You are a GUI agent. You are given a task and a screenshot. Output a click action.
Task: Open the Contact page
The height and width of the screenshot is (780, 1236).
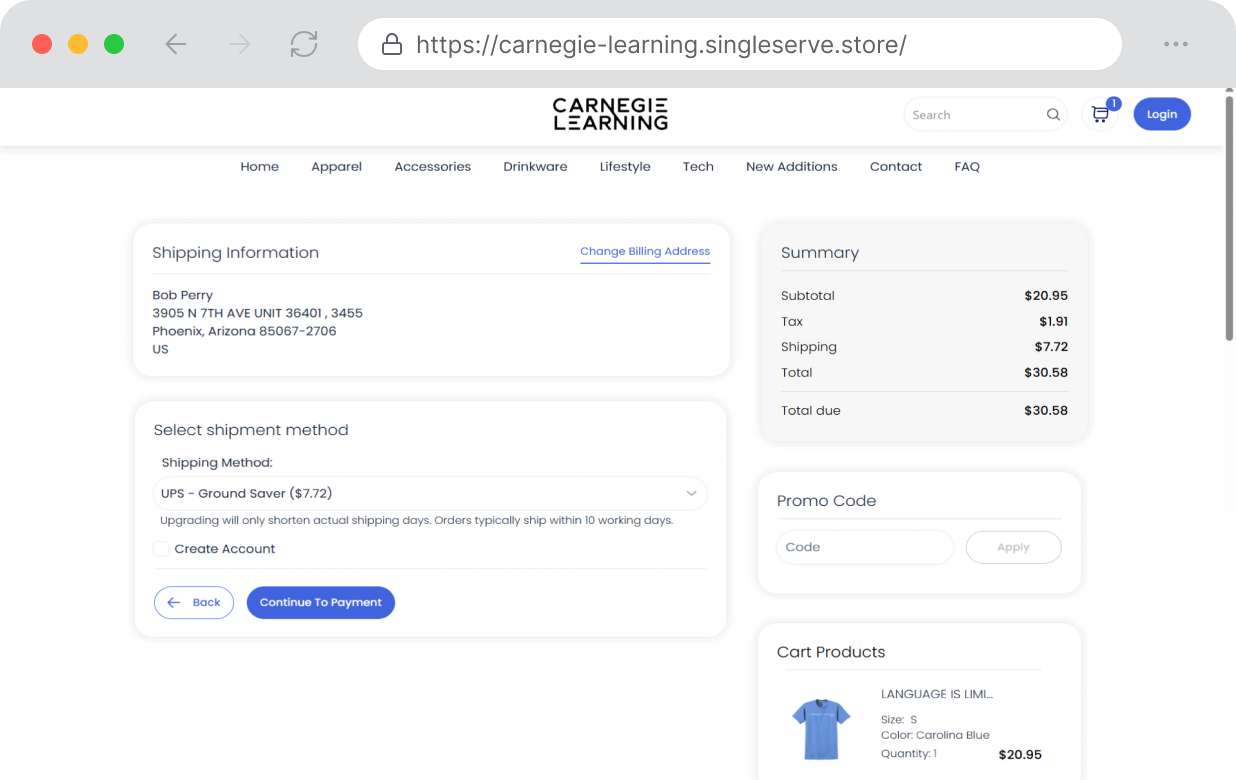pos(896,167)
